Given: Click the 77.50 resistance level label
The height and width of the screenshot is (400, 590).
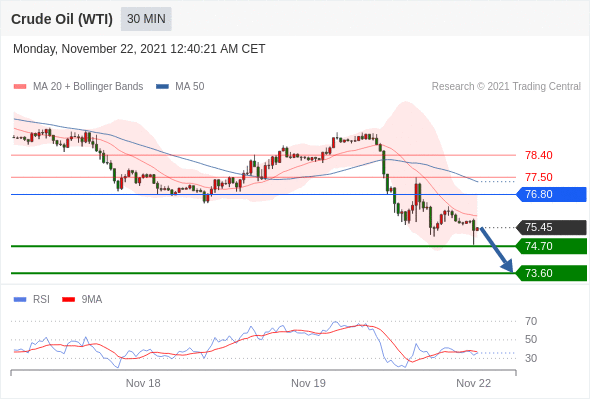Looking at the screenshot, I should tap(539, 177).
